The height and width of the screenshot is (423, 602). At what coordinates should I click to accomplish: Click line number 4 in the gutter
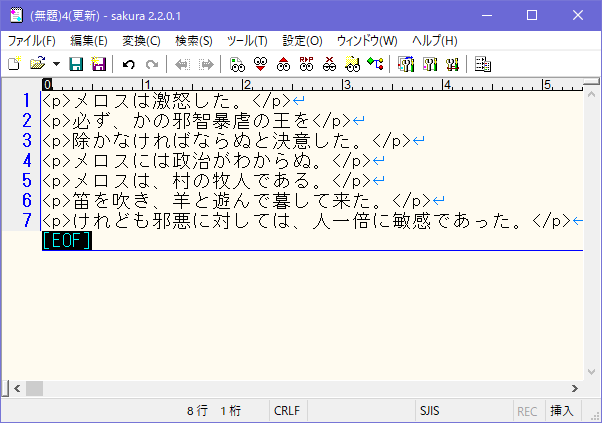26,160
